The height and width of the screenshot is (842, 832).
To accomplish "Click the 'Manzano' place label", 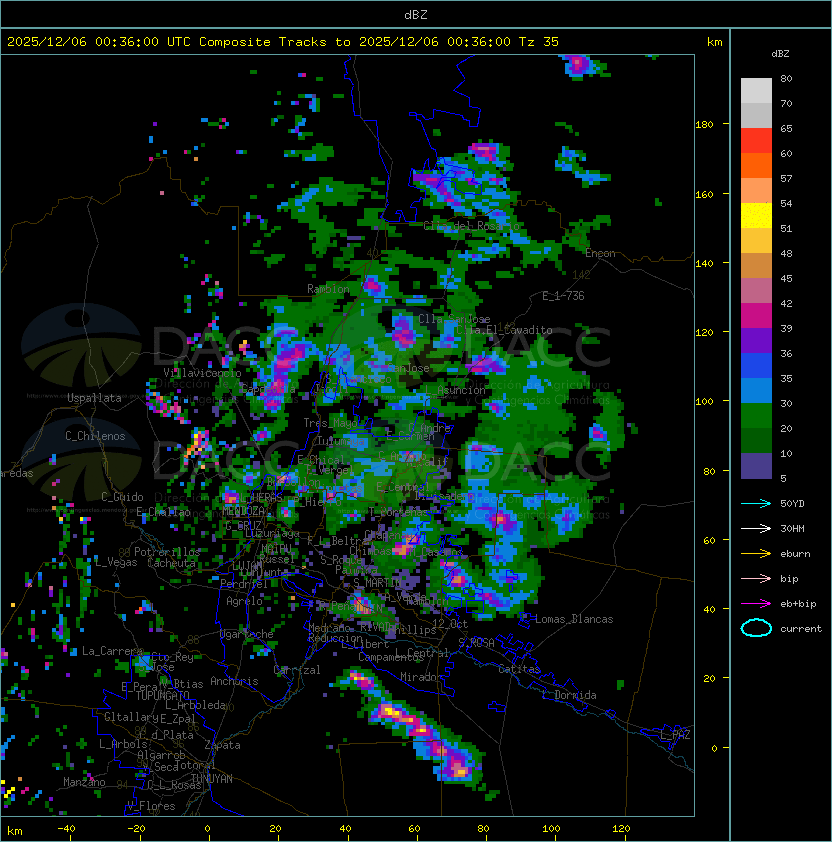I will [x=84, y=782].
